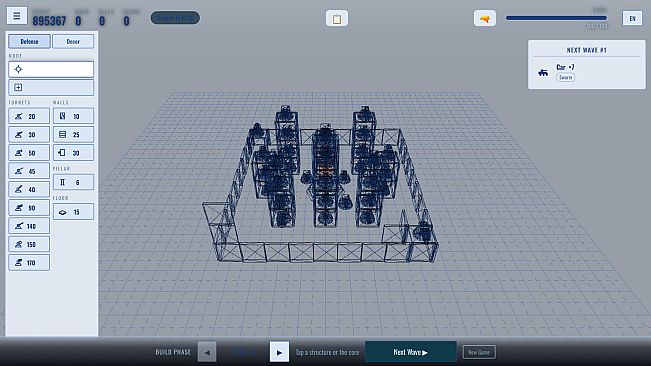Pick the wall piece costing 10

click(73, 116)
